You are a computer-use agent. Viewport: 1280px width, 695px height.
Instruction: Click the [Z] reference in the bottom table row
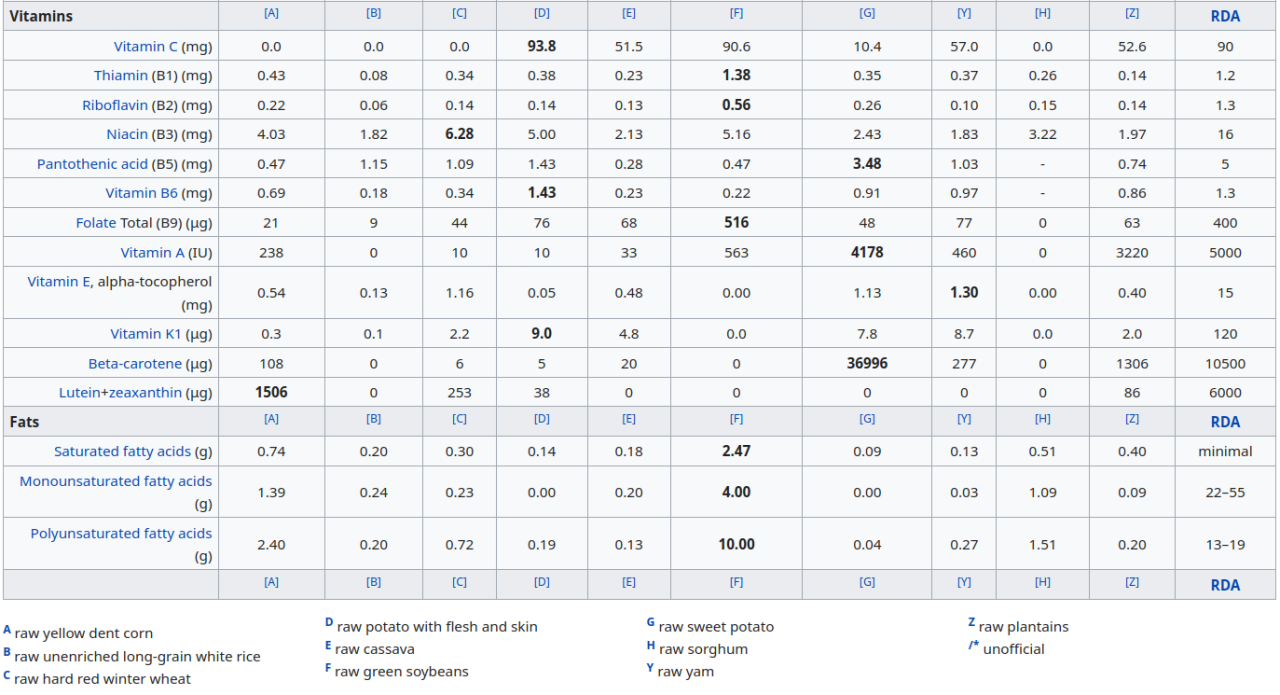(x=1131, y=582)
